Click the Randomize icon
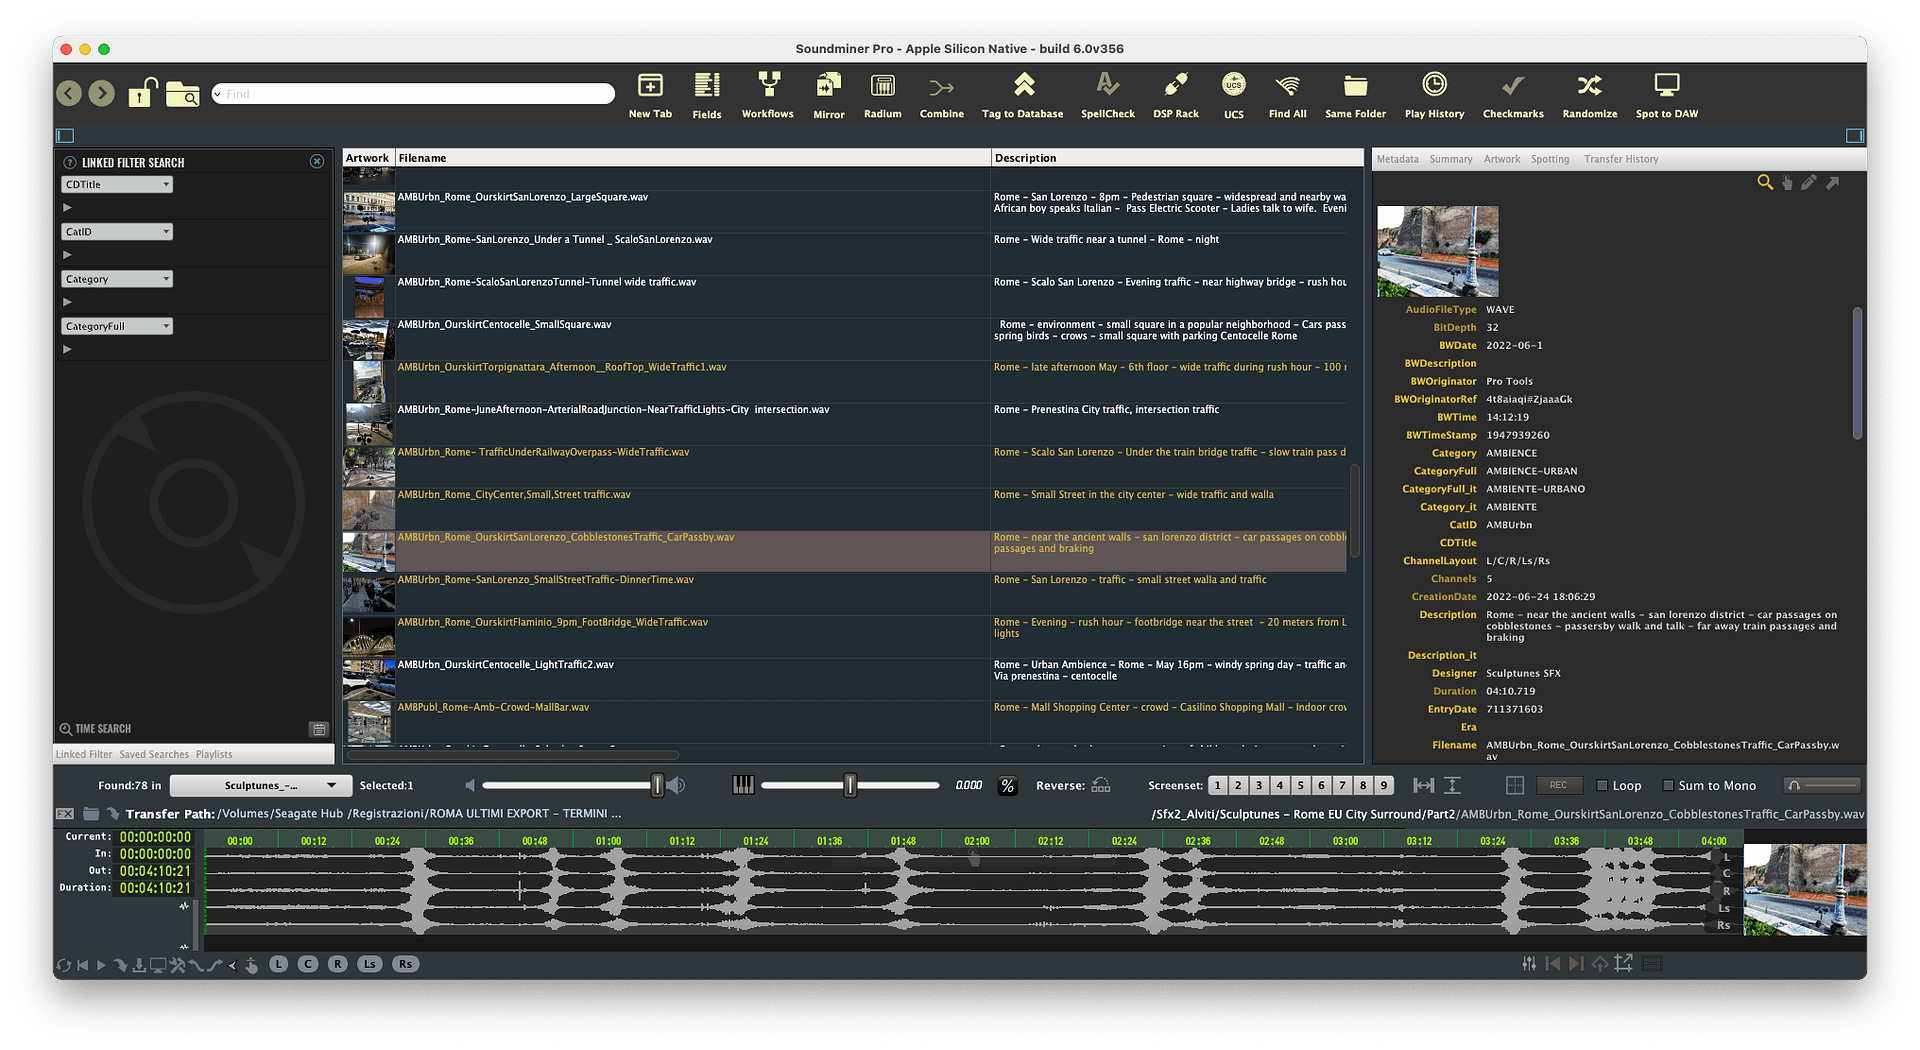 coord(1589,87)
